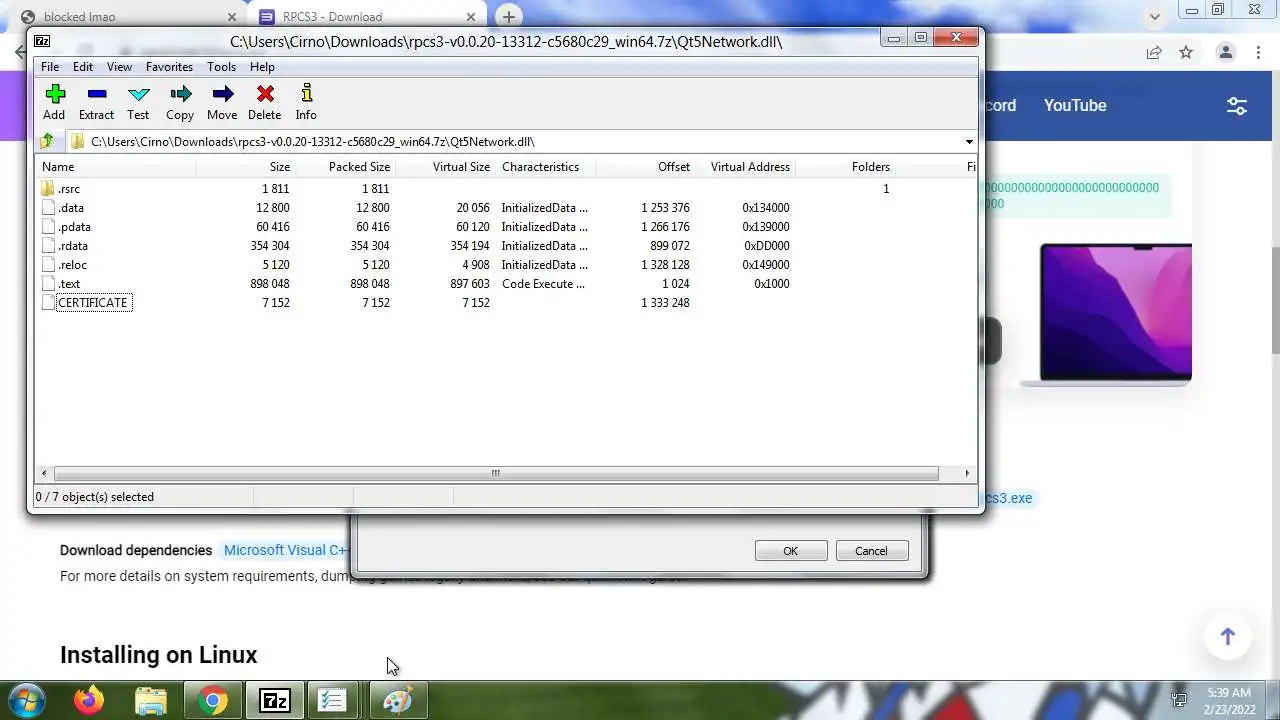The image size is (1280, 720).
Task: Open the Microsoft Visual C++ dependency link
Action: coord(286,550)
